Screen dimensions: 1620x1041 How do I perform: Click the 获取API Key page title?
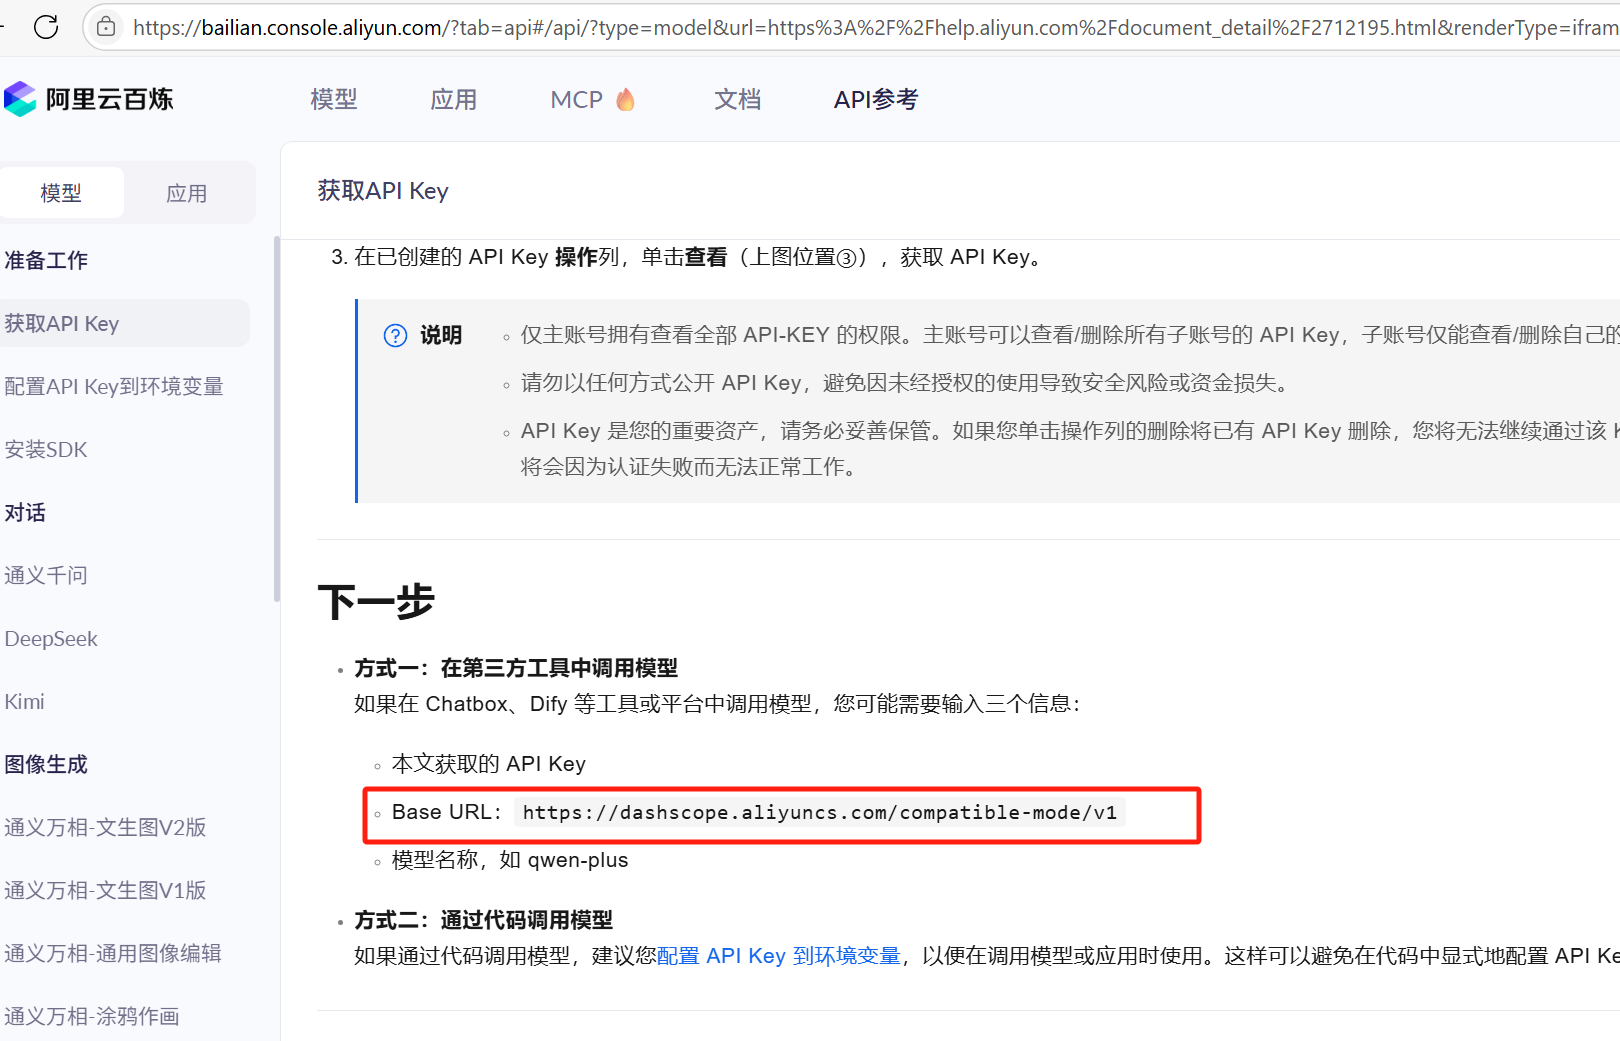(383, 191)
